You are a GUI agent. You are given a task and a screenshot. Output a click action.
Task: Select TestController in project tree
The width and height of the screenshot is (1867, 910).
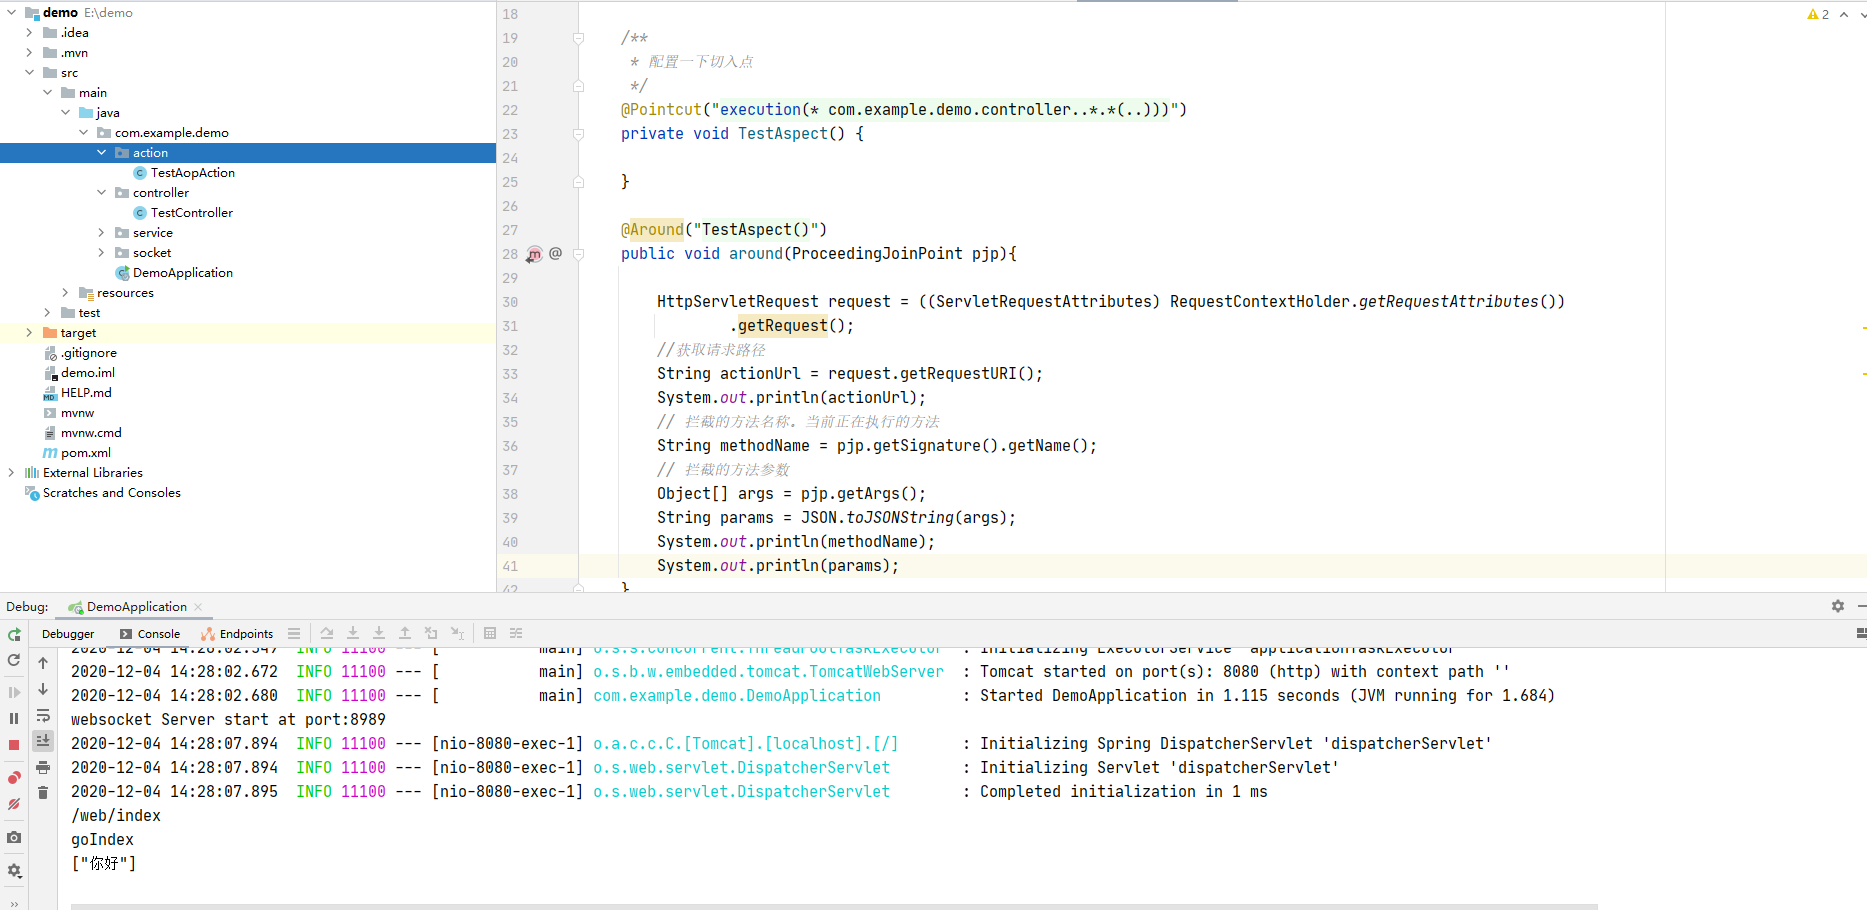(x=191, y=213)
